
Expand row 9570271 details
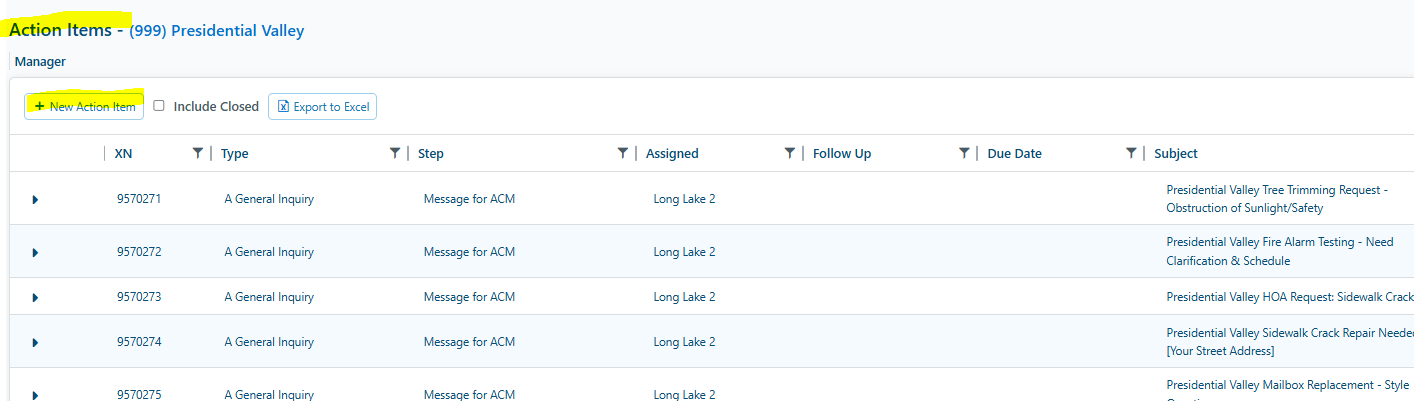35,199
